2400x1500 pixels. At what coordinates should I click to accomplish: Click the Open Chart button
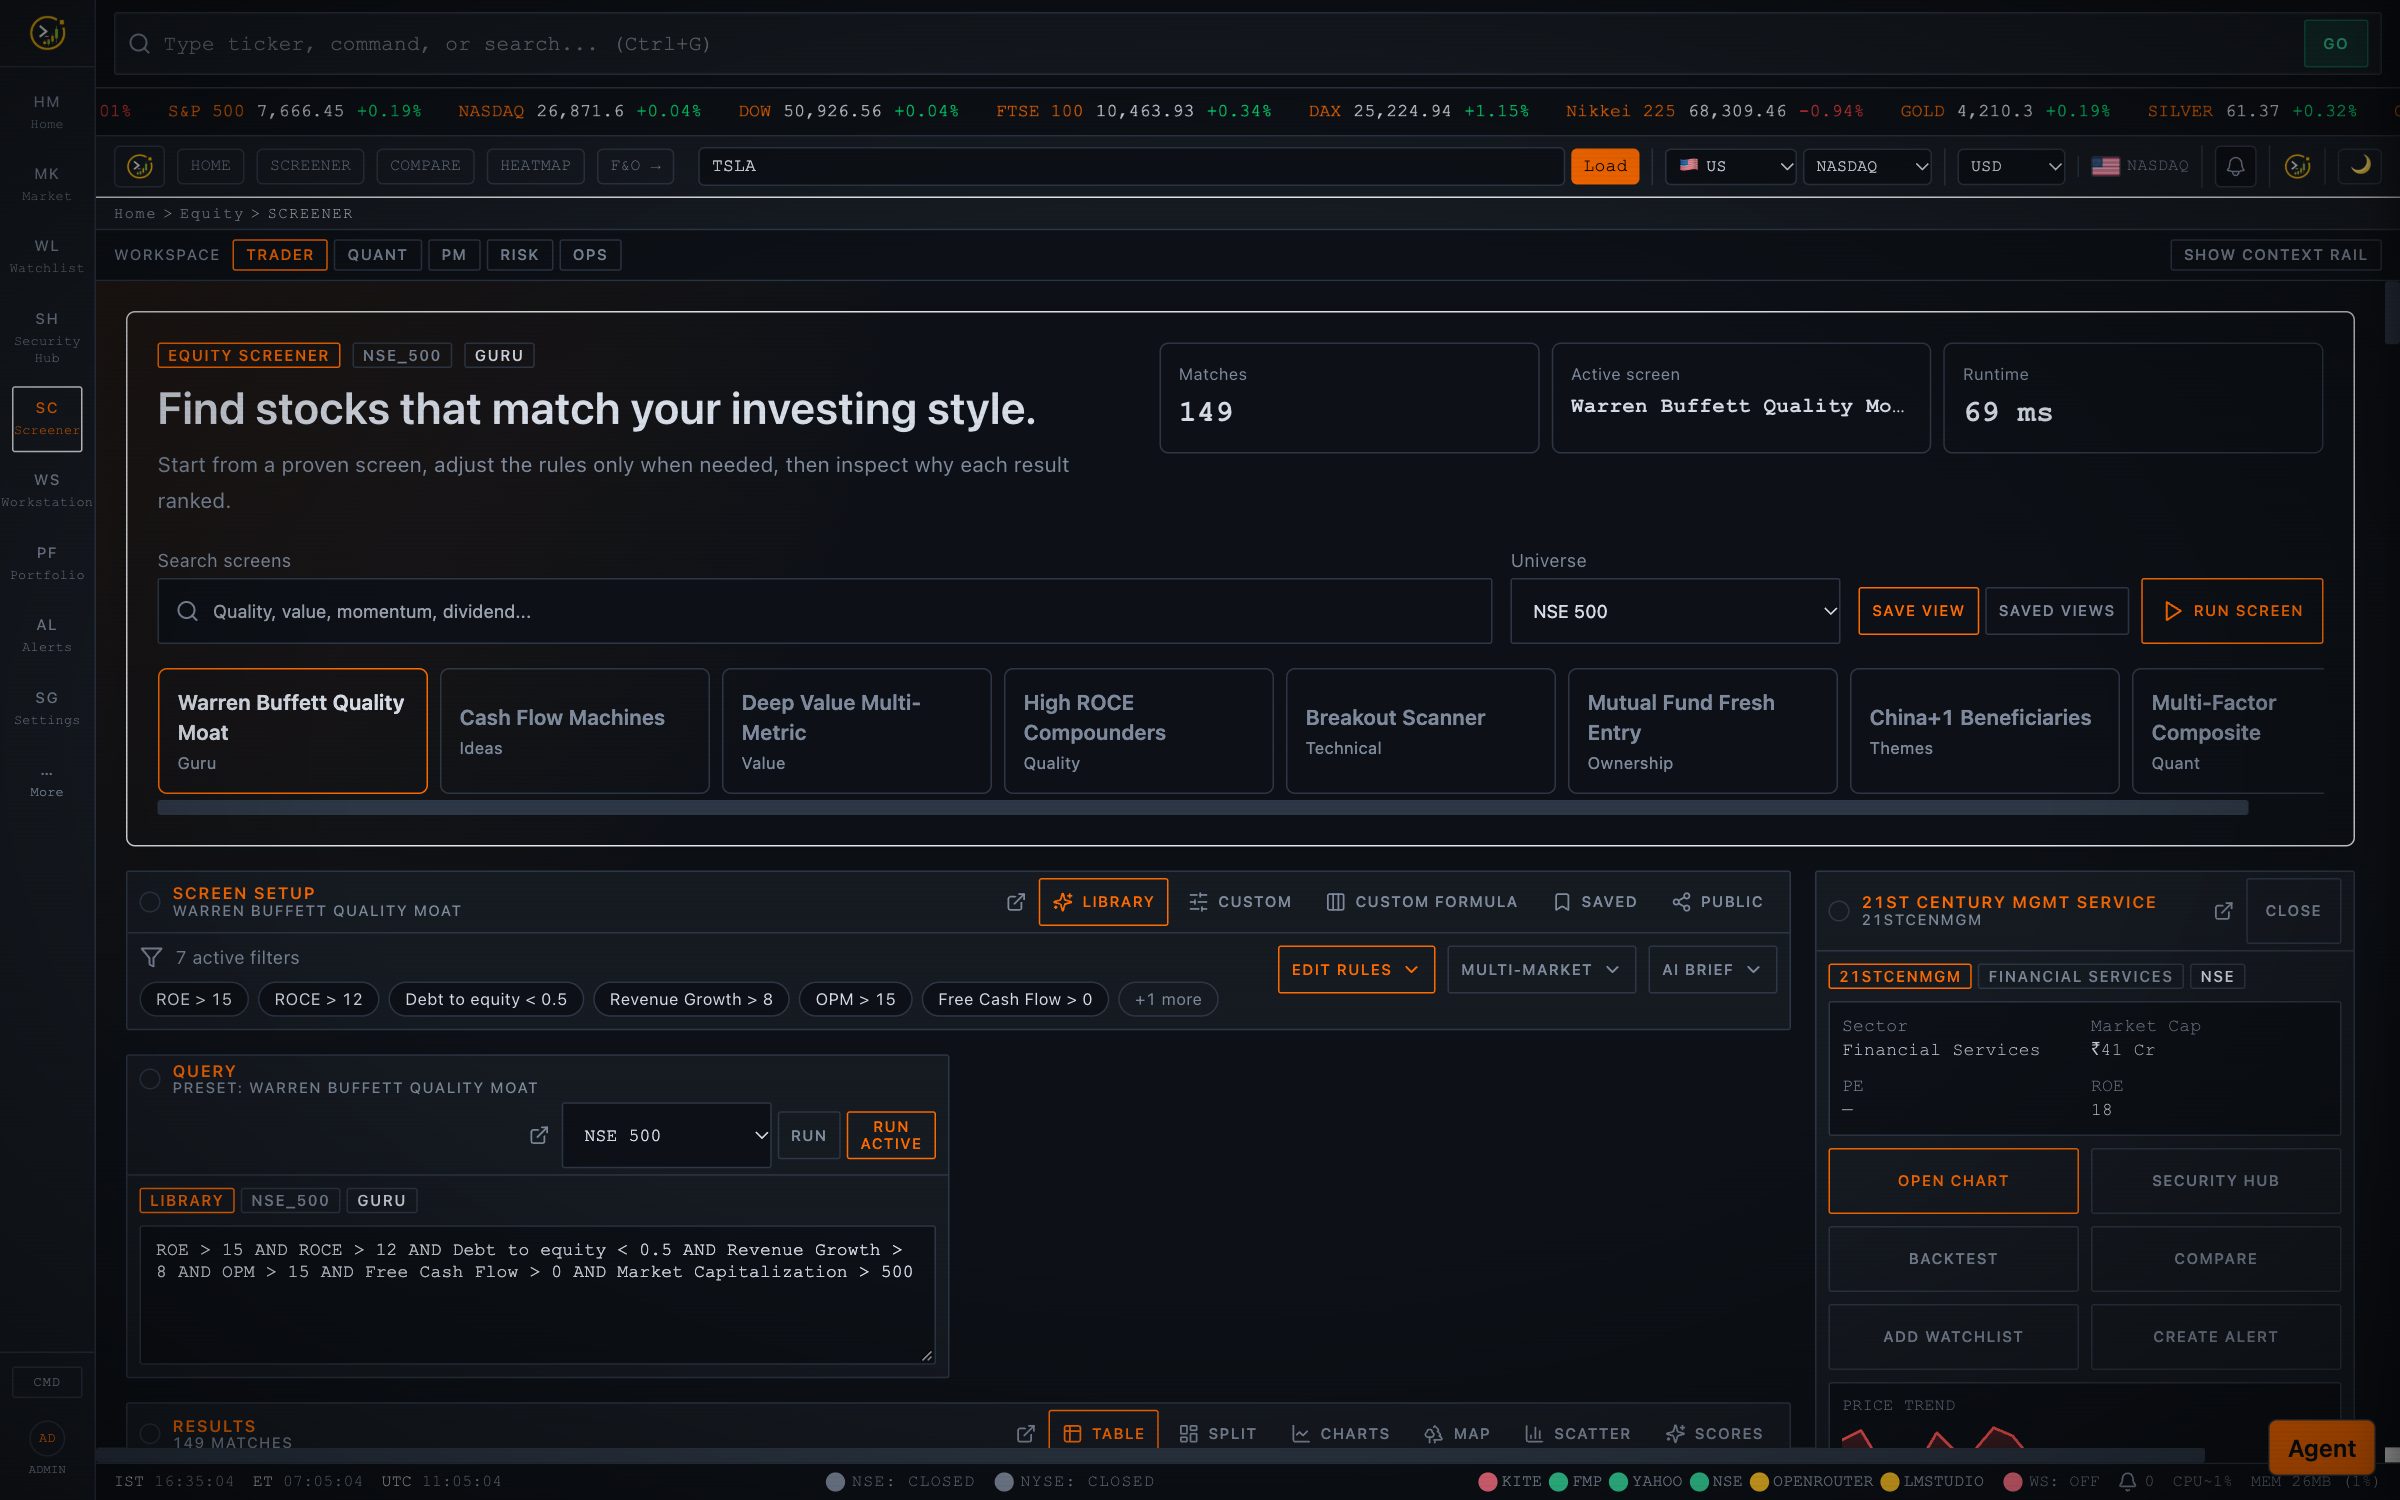pyautogui.click(x=1953, y=1181)
